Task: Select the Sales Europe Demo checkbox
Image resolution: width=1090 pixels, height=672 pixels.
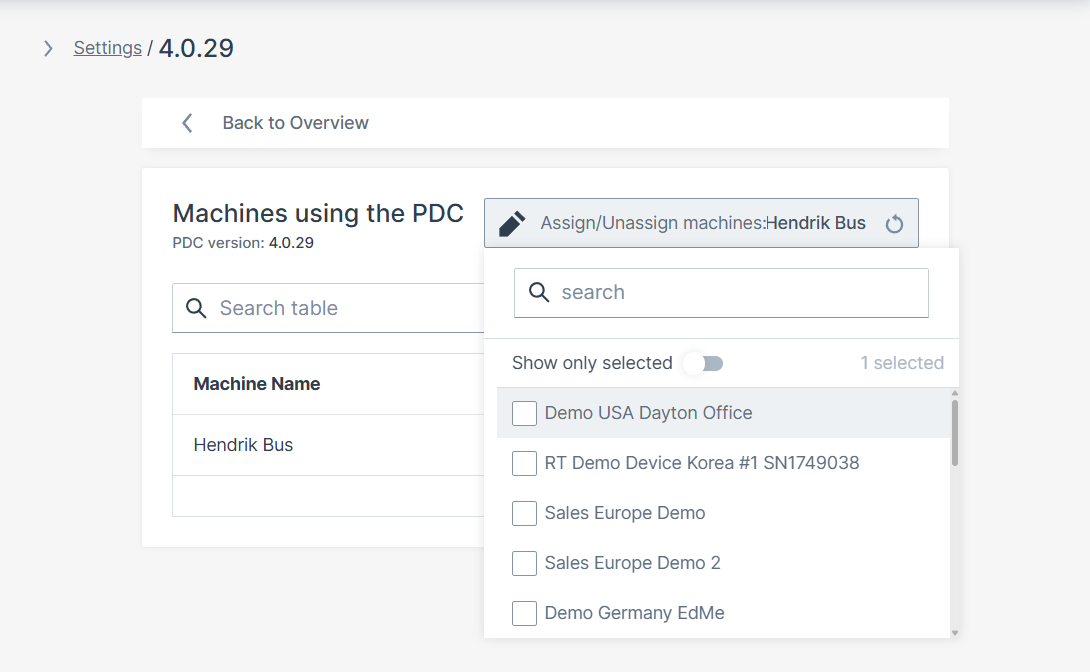Action: tap(525, 513)
